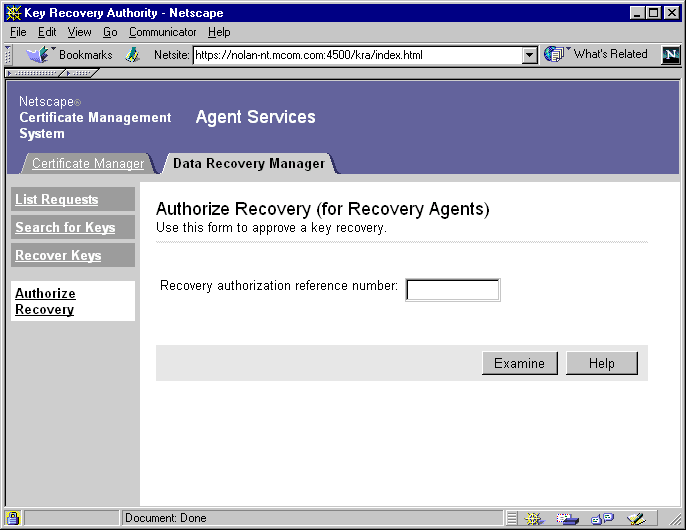Image resolution: width=686 pixels, height=530 pixels.
Task: Maximize the Netscape window
Action: click(653, 13)
